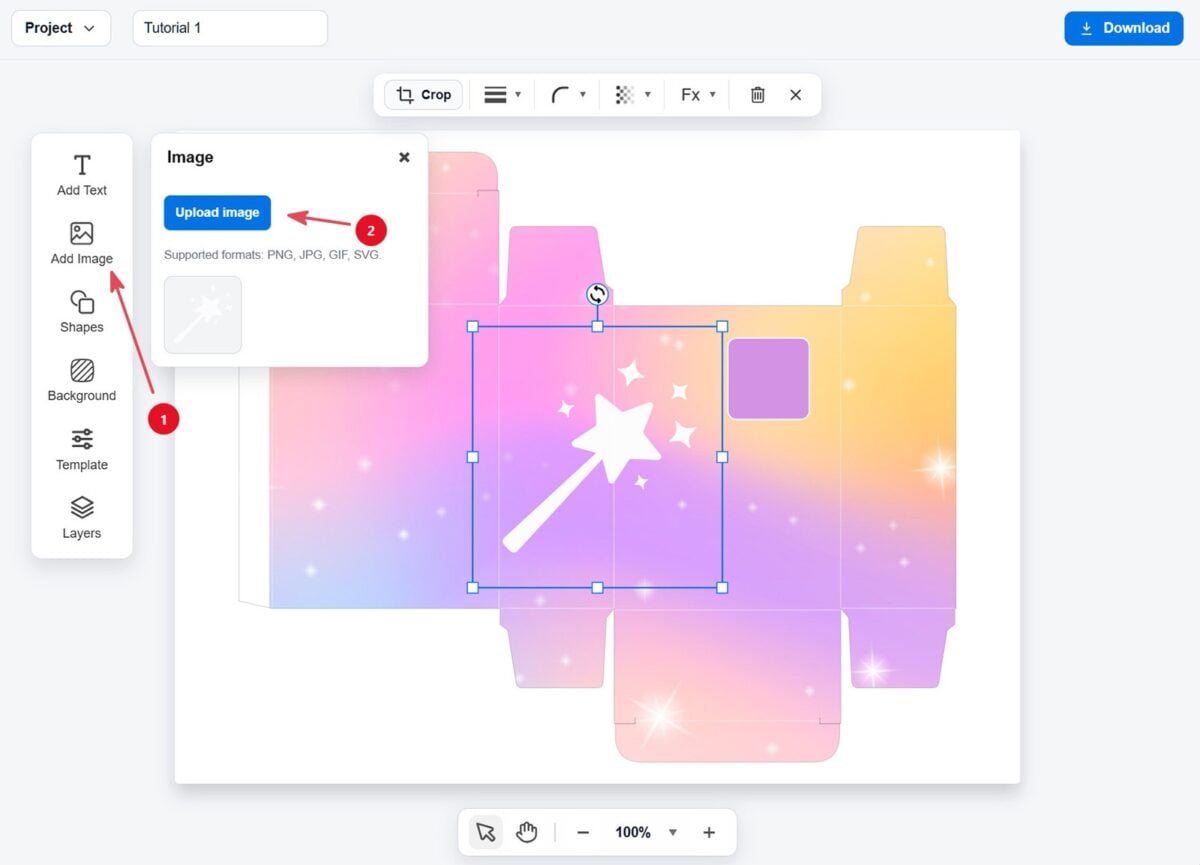Open the Template settings
The height and width of the screenshot is (865, 1200).
82,450
